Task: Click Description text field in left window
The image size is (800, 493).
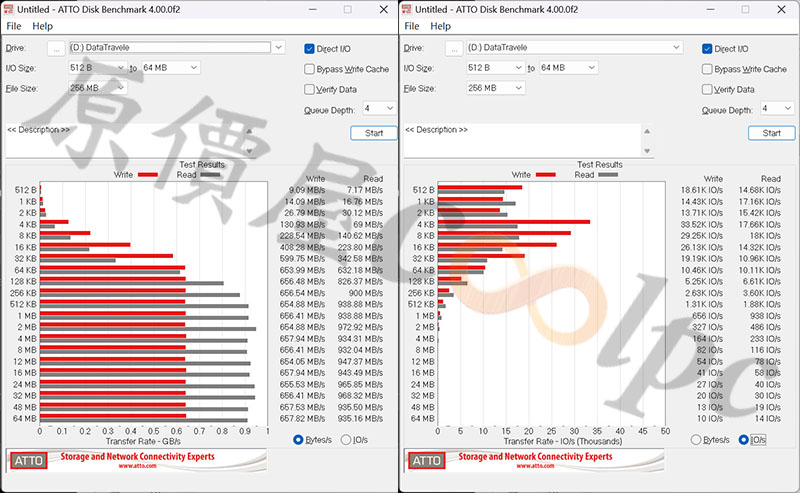Action: (x=124, y=140)
